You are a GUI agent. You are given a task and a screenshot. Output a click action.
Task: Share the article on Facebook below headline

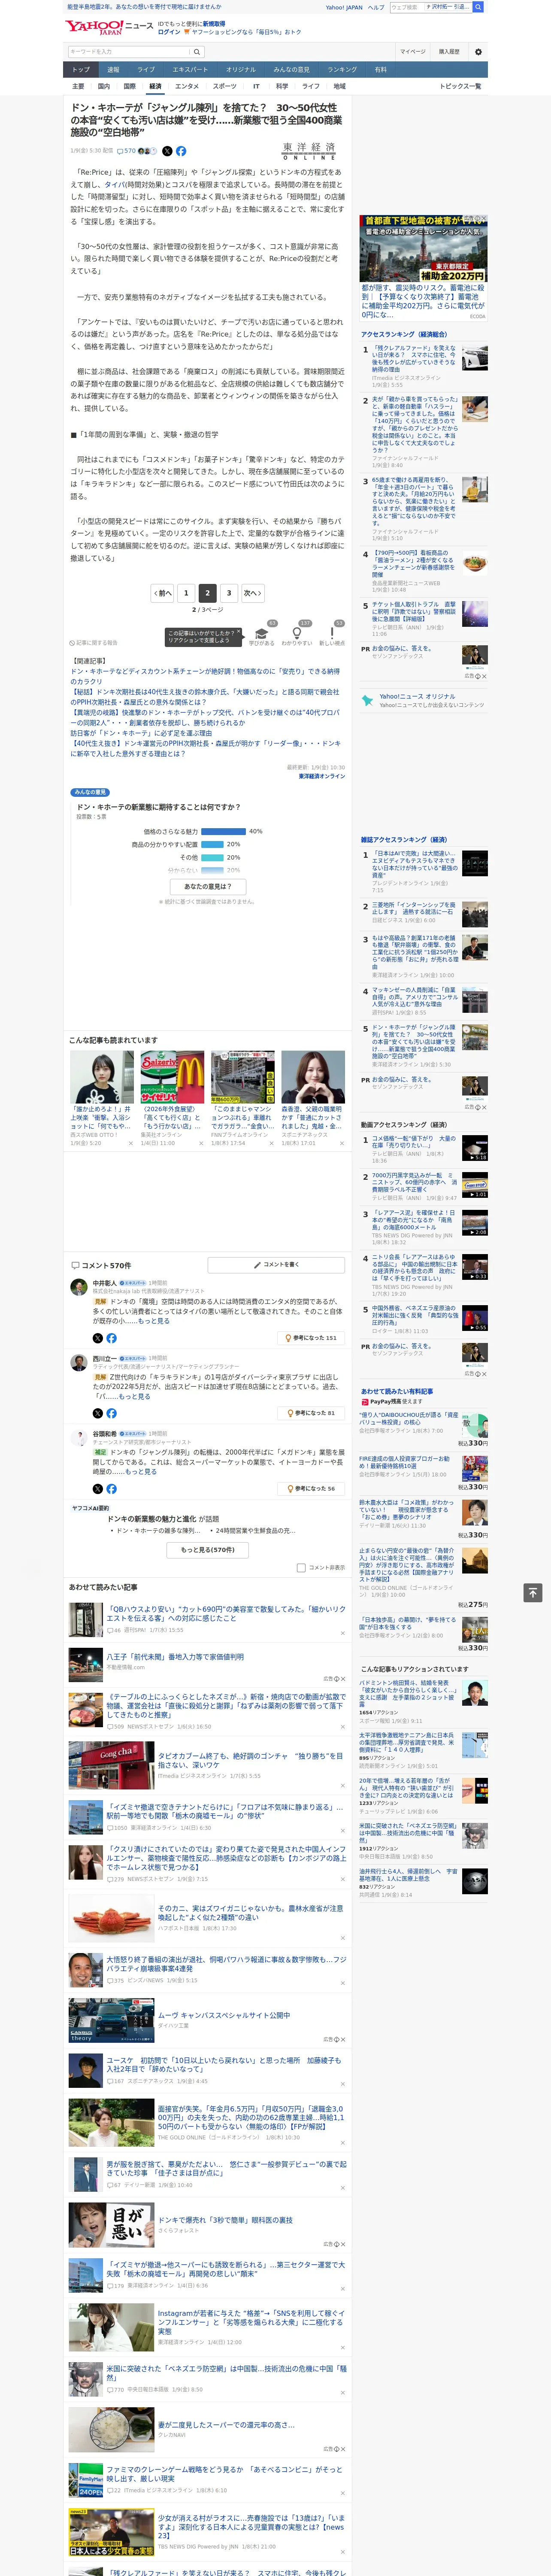click(181, 151)
